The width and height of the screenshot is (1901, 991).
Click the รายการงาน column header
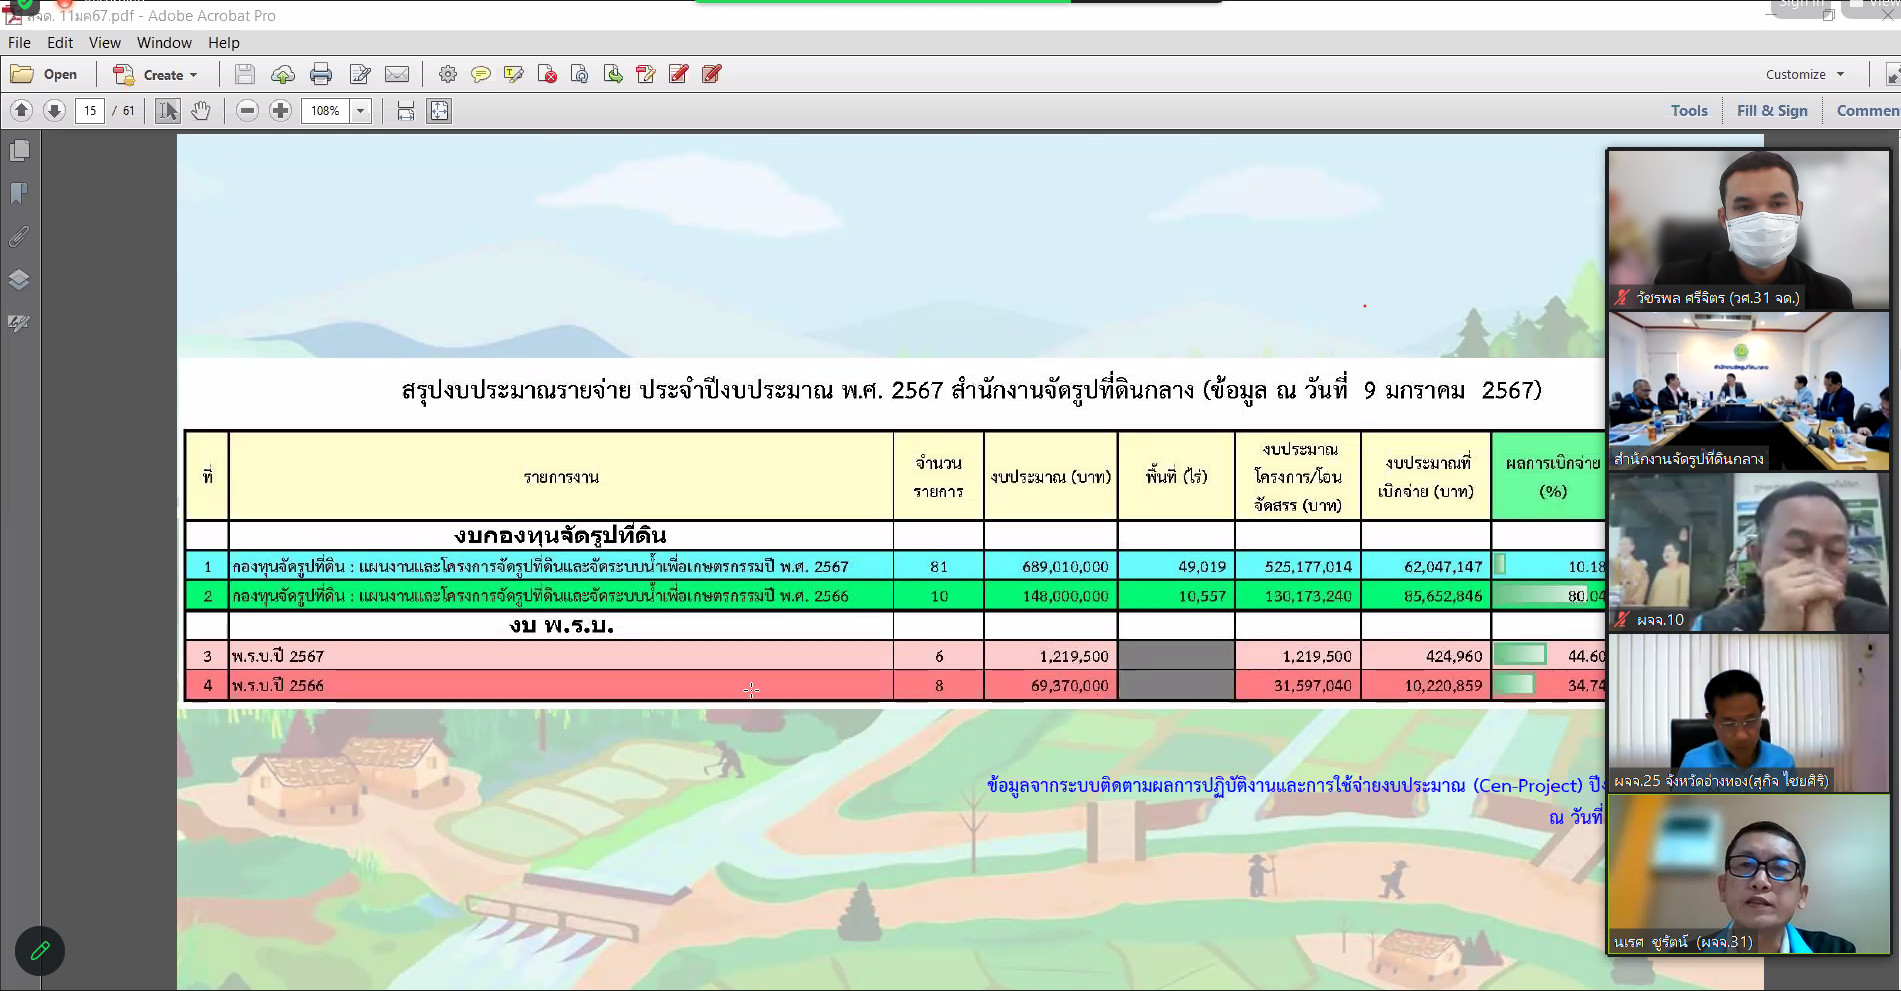tap(561, 477)
